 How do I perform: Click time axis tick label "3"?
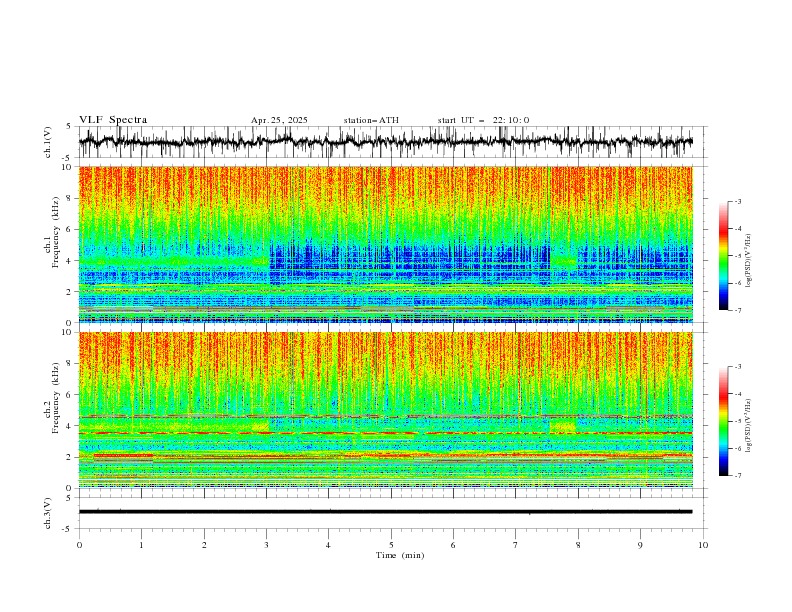point(266,545)
